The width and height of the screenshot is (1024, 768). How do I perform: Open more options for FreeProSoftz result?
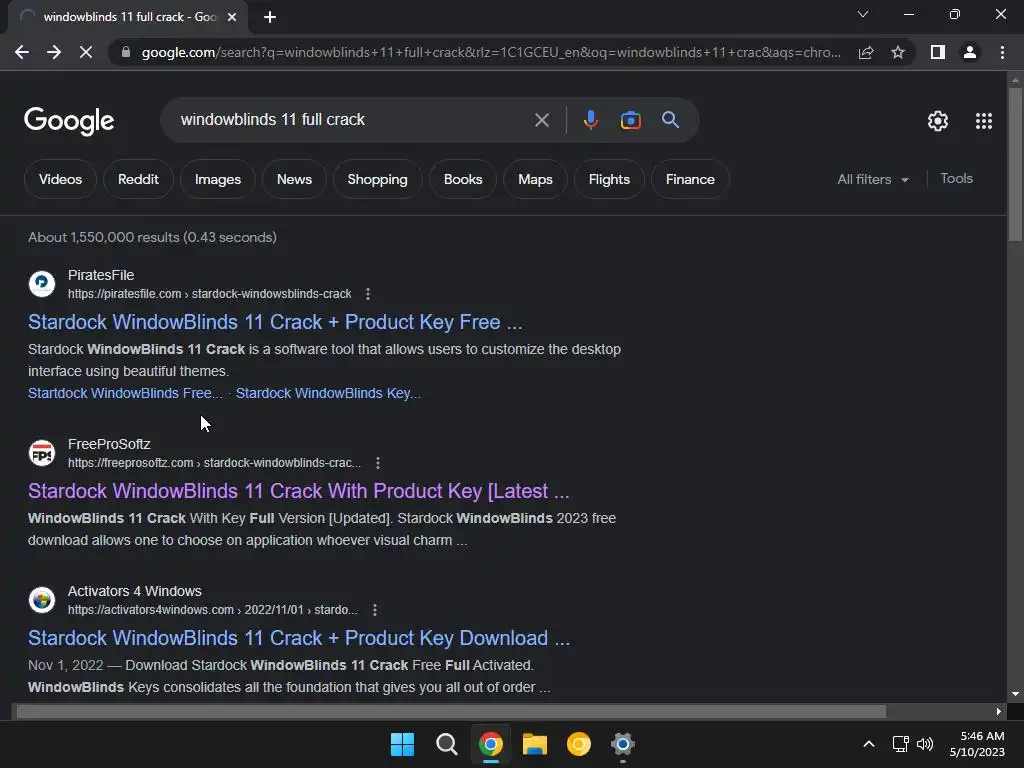(377, 463)
